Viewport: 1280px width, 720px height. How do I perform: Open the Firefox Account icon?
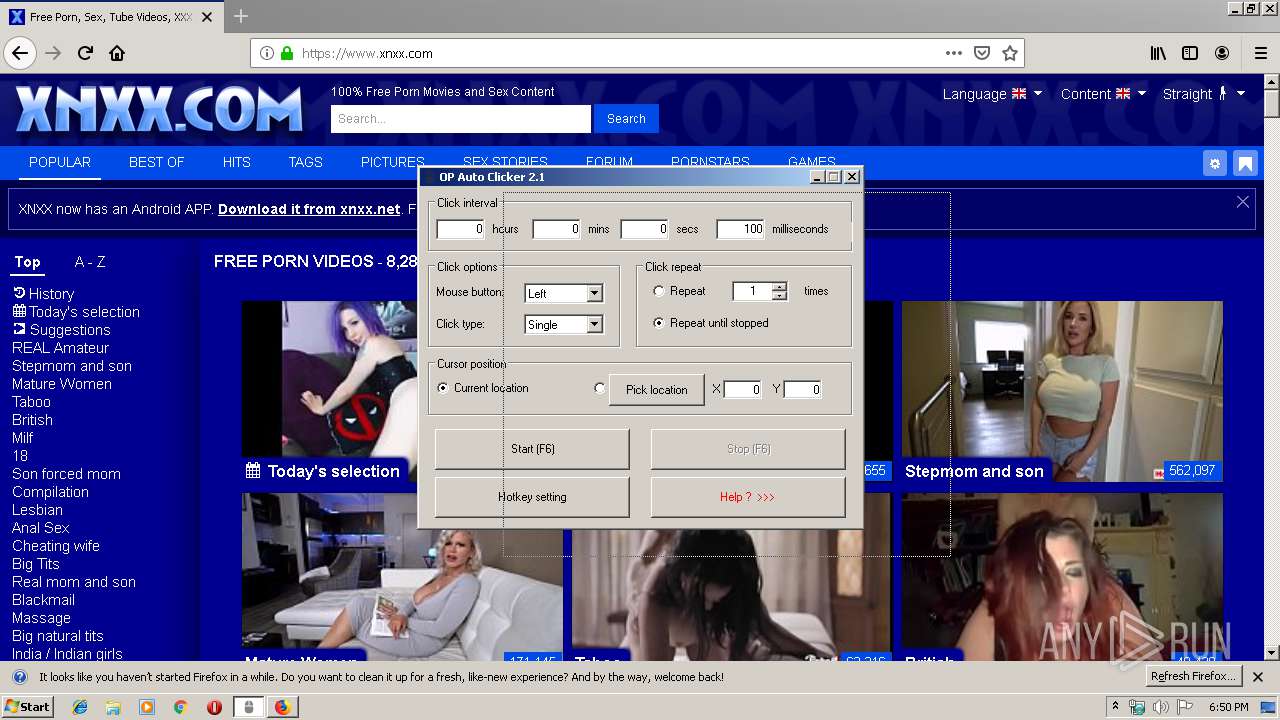(1222, 53)
